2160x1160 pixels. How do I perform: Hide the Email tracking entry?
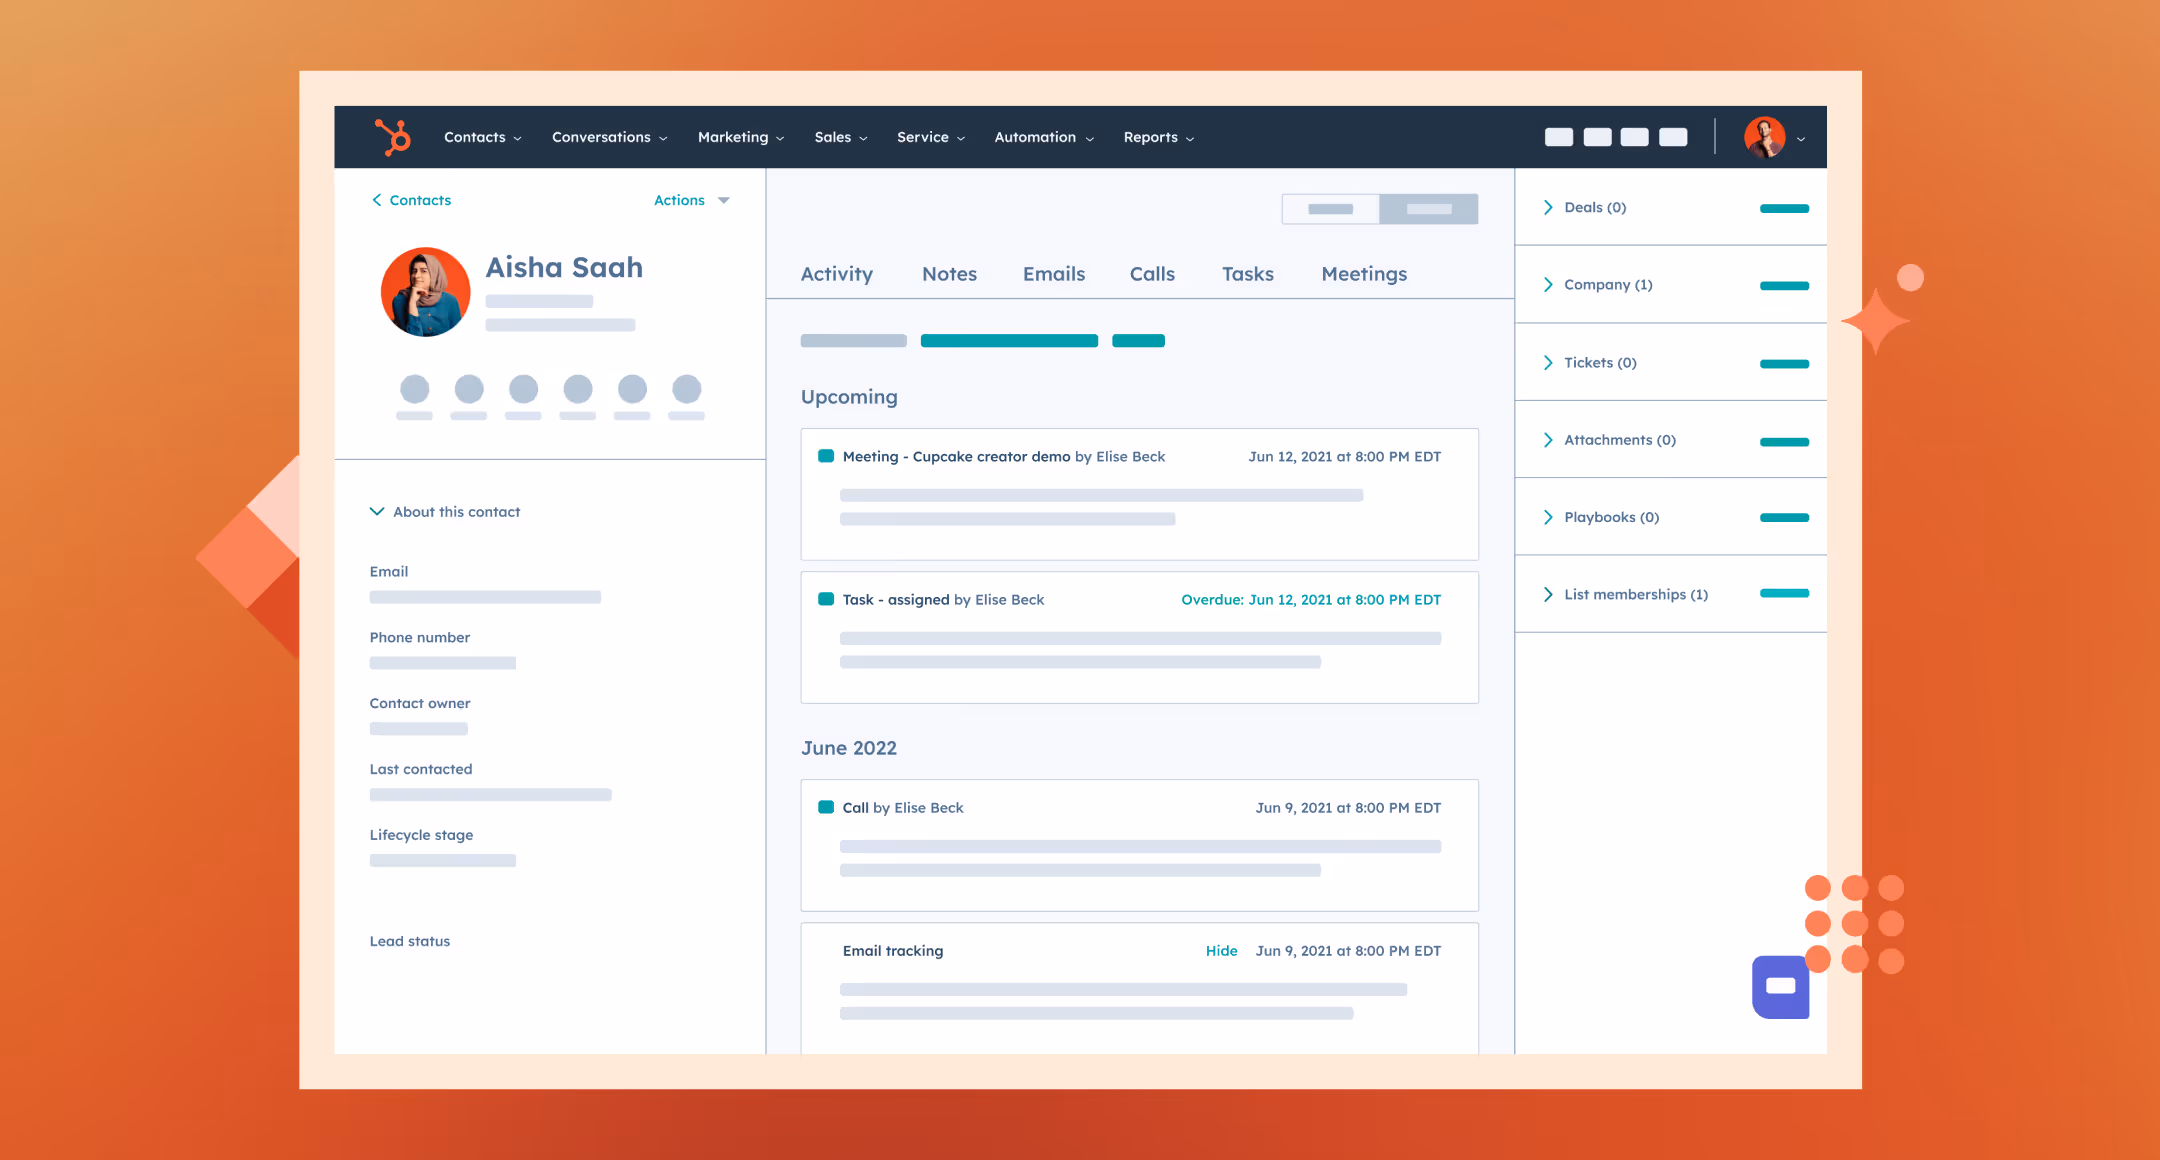point(1221,950)
